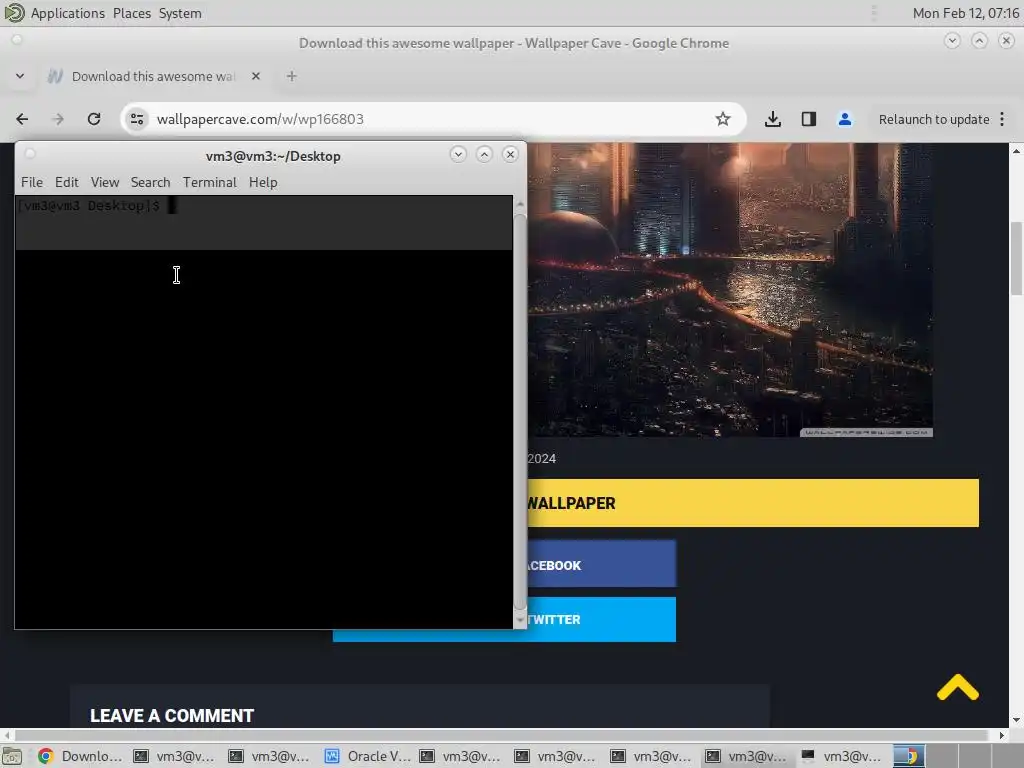Open the System panel menu
The image size is (1024, 768).
[x=180, y=13]
